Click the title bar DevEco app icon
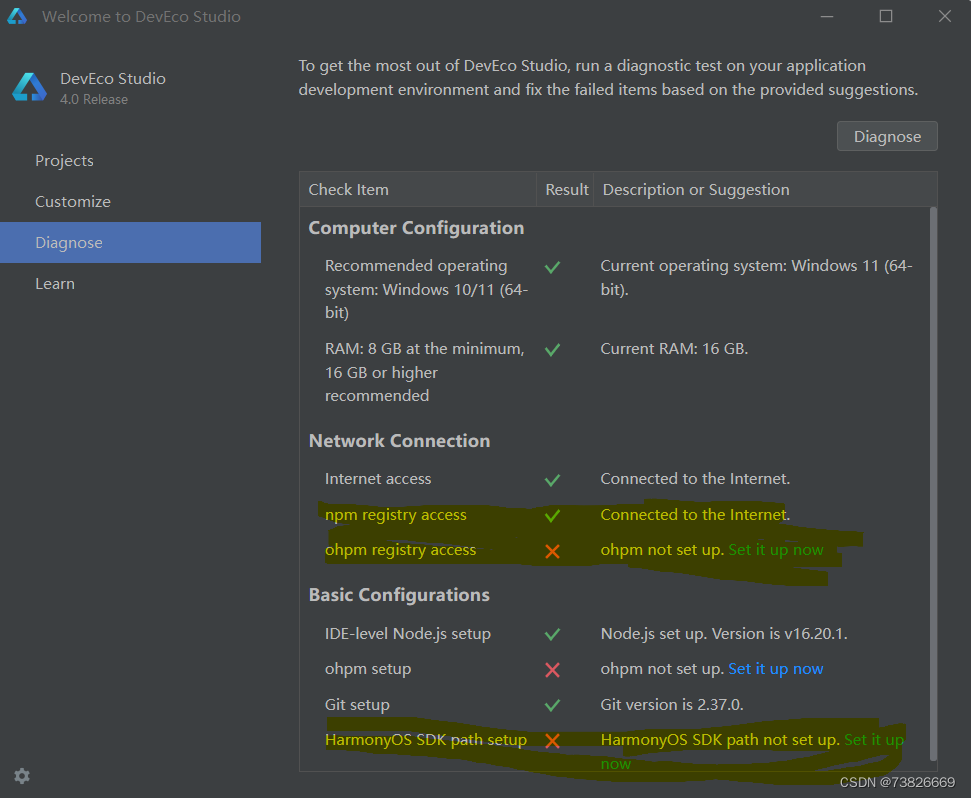 pyautogui.click(x=17, y=16)
